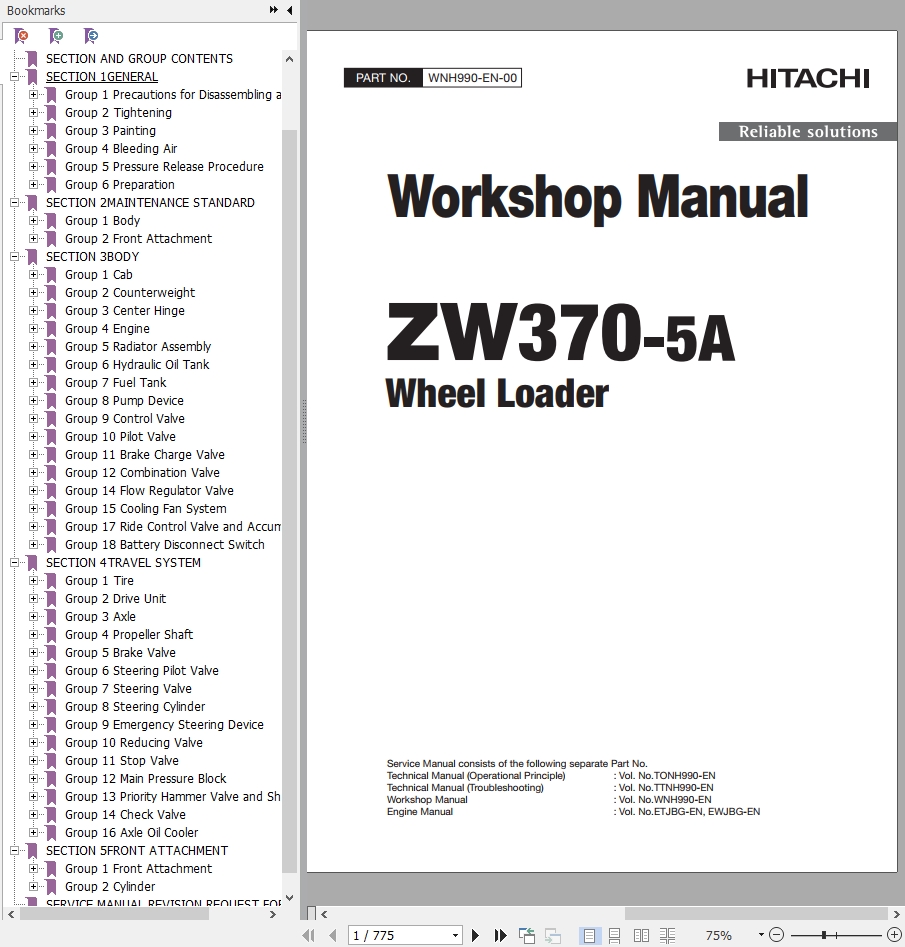Click the zoom slider handle
905x947 pixels.
pos(823,935)
